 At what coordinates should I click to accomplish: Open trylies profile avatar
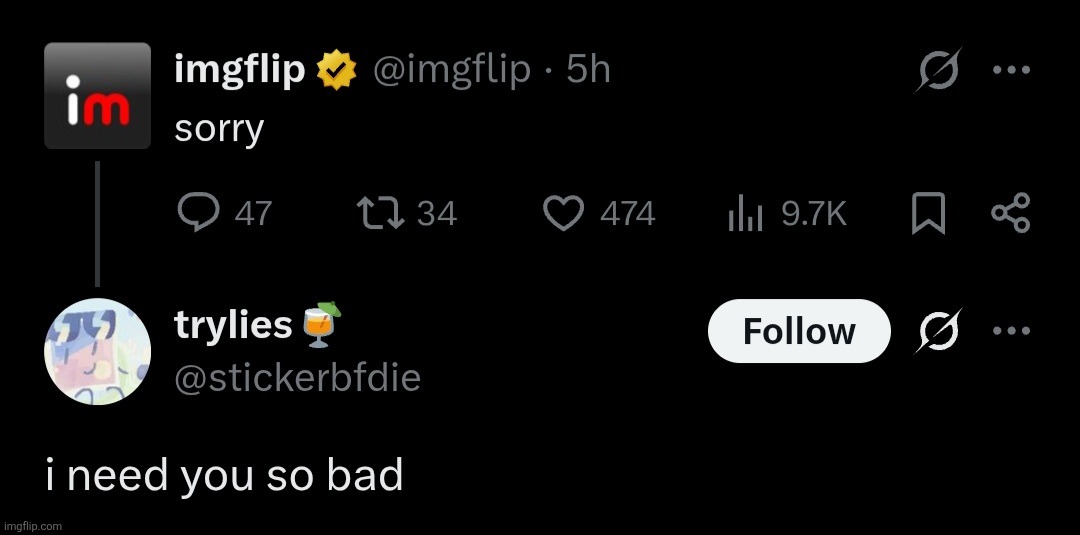tap(97, 351)
